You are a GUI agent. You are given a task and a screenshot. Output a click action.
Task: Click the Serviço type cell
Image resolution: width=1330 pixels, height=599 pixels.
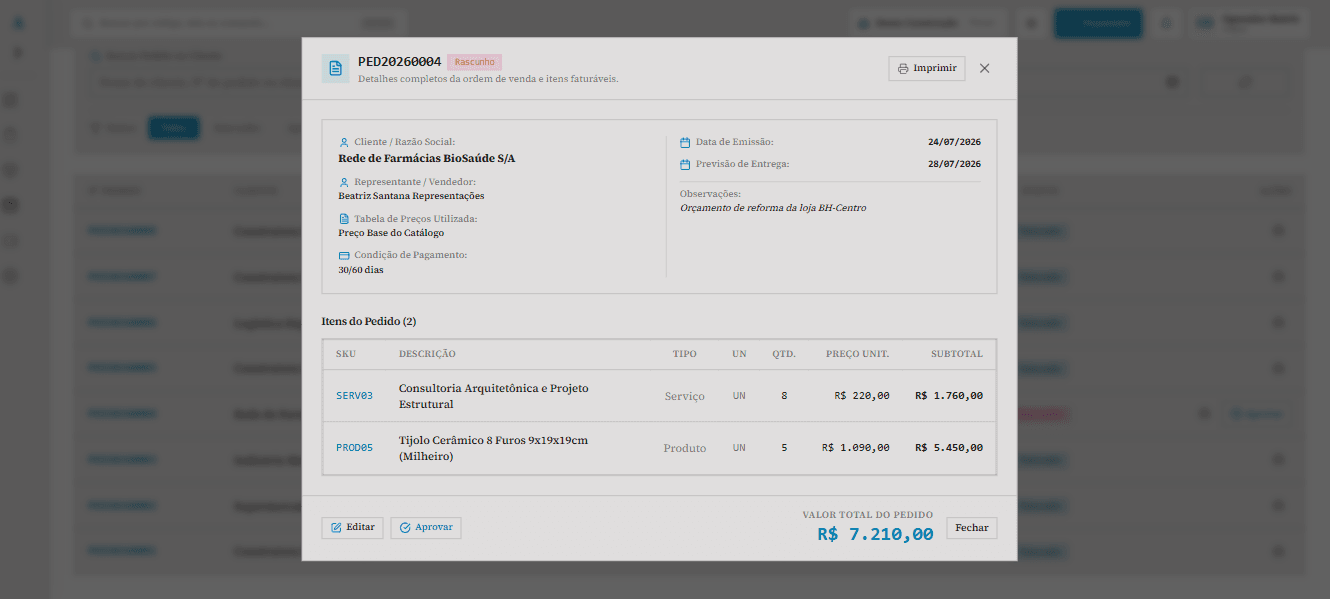click(685, 396)
